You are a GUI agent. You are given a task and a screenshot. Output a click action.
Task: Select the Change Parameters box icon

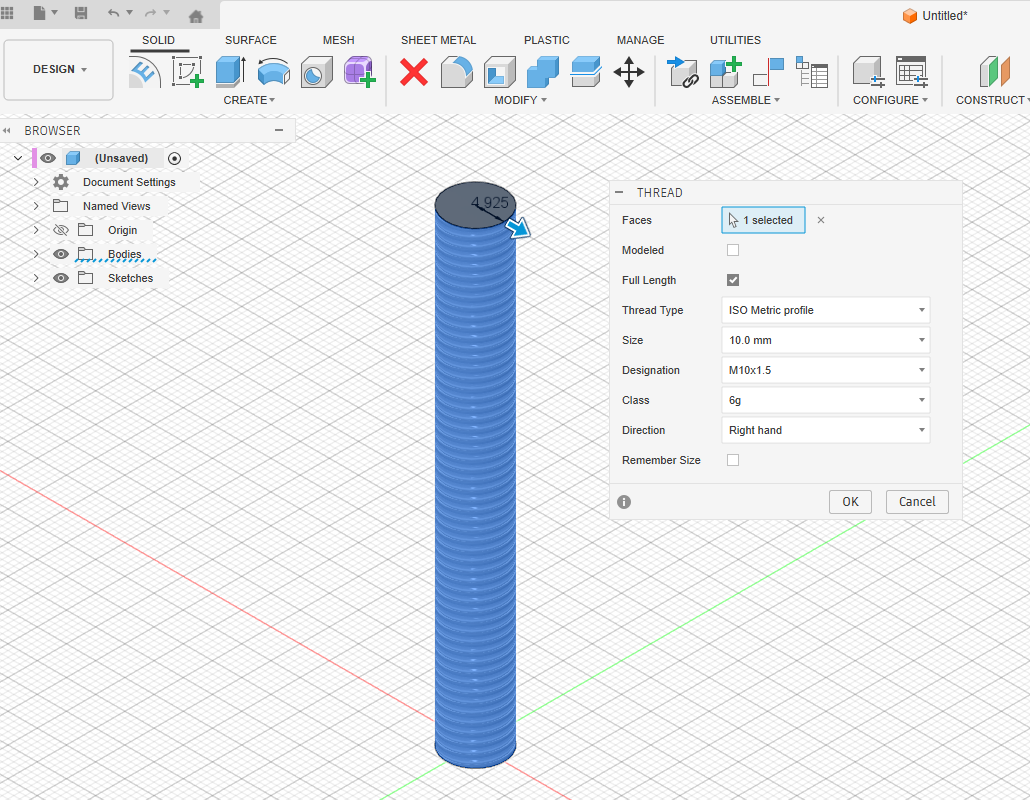point(868,72)
